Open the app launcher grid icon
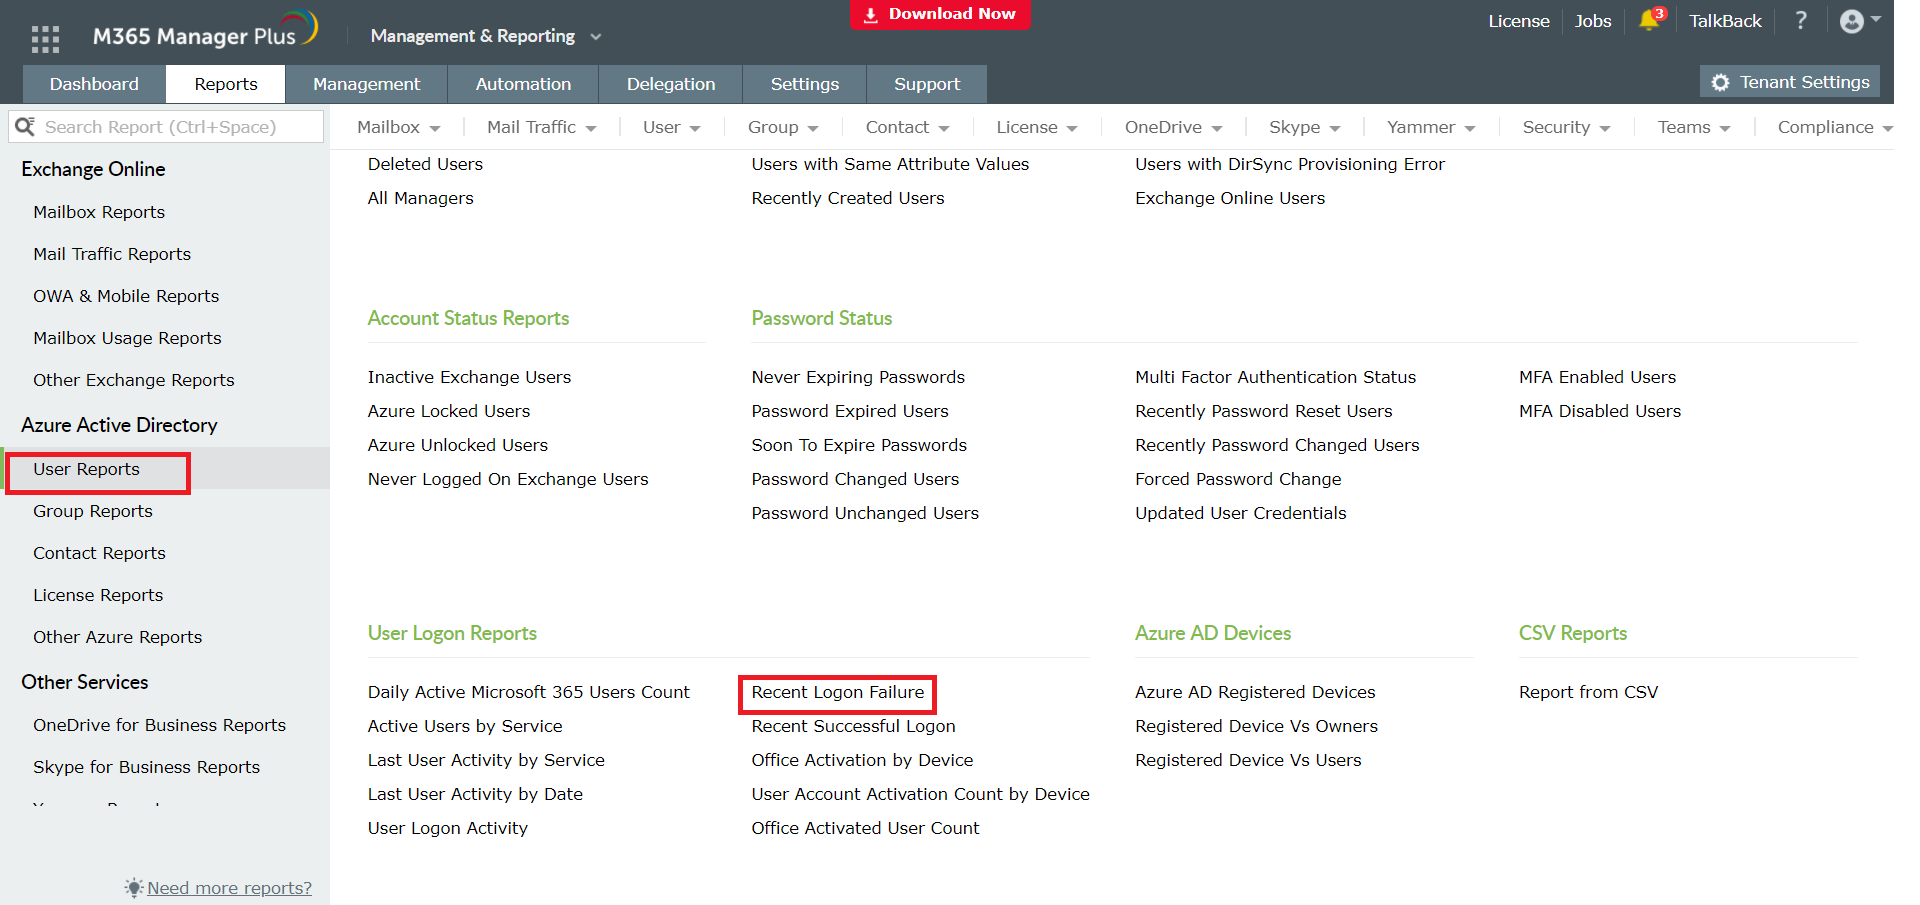 [x=44, y=37]
